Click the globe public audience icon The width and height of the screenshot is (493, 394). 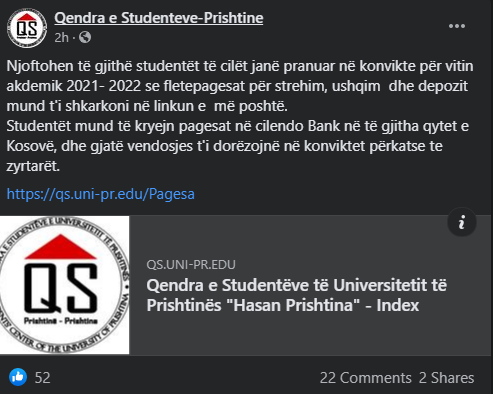pos(85,37)
